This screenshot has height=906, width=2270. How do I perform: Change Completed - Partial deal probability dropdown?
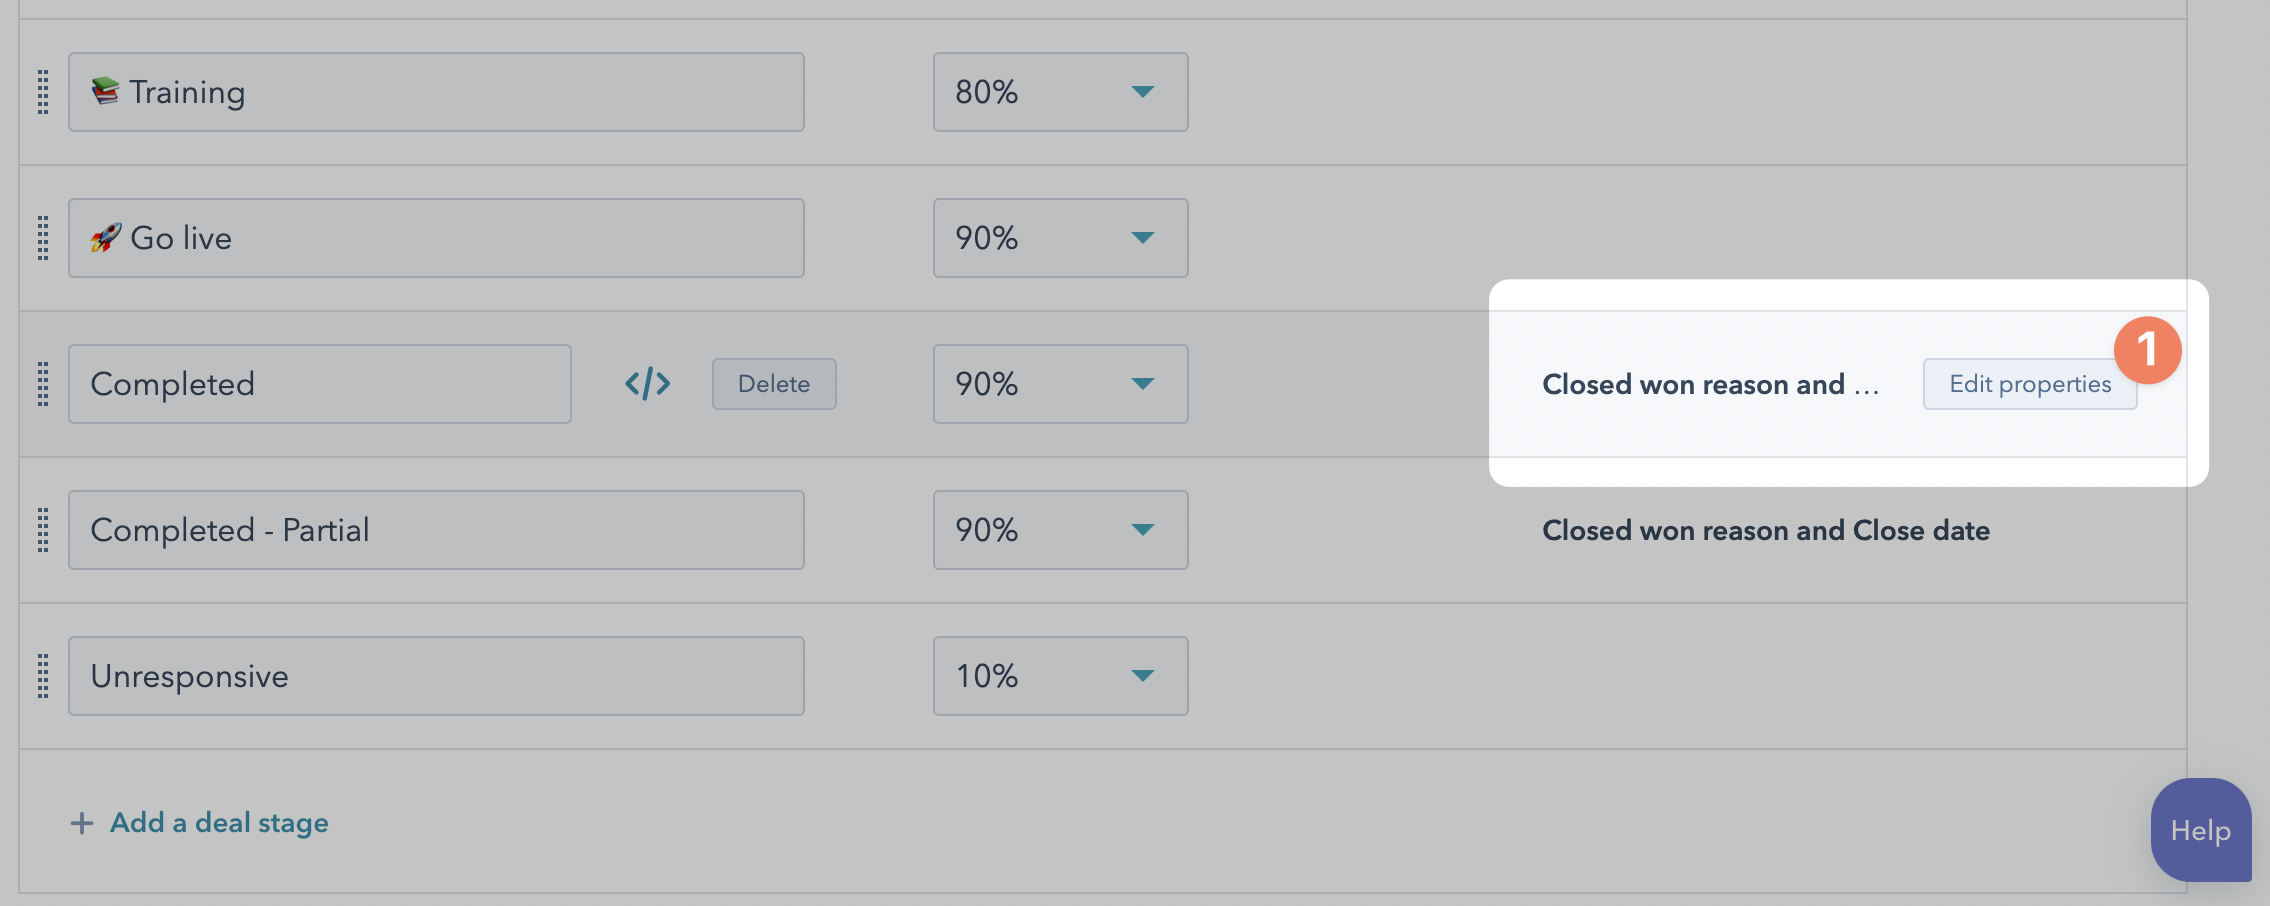[x=1060, y=530]
